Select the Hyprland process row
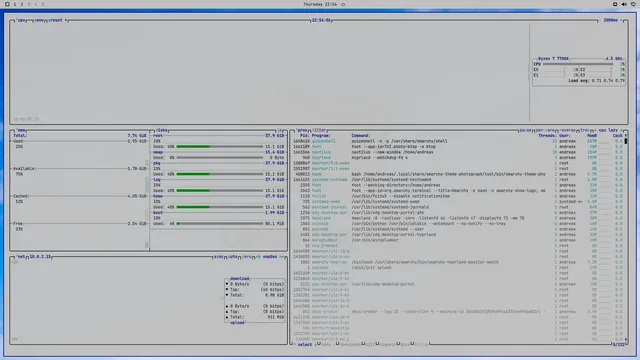The height and width of the screenshot is (360, 640). [x=457, y=158]
